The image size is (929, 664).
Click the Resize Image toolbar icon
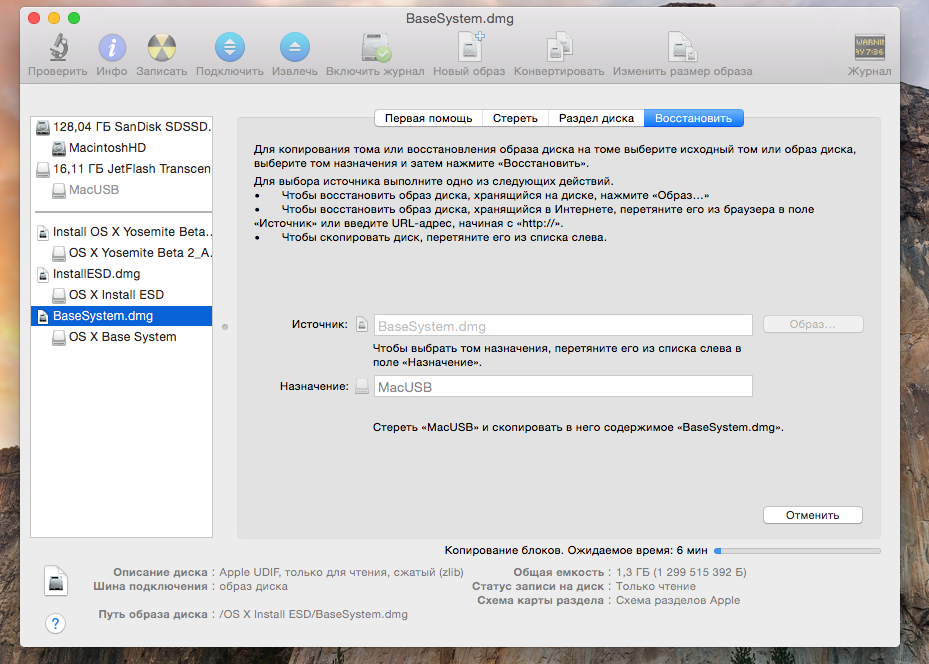pyautogui.click(x=682, y=48)
